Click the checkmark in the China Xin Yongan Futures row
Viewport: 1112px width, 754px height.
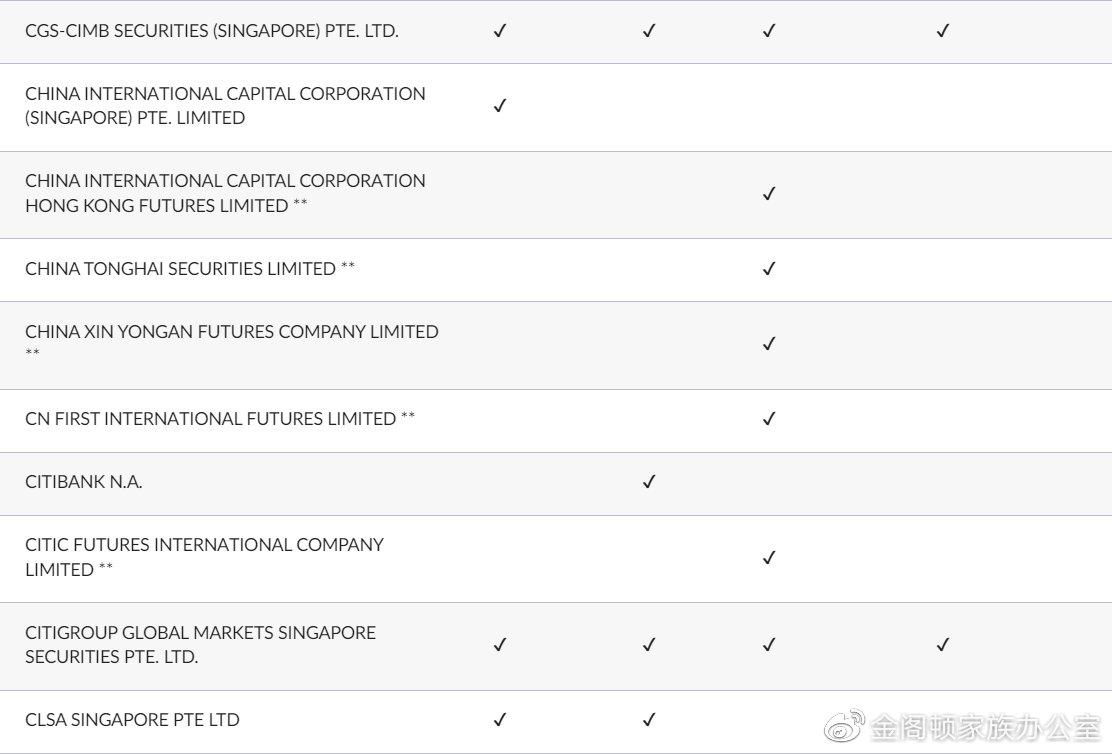point(769,343)
